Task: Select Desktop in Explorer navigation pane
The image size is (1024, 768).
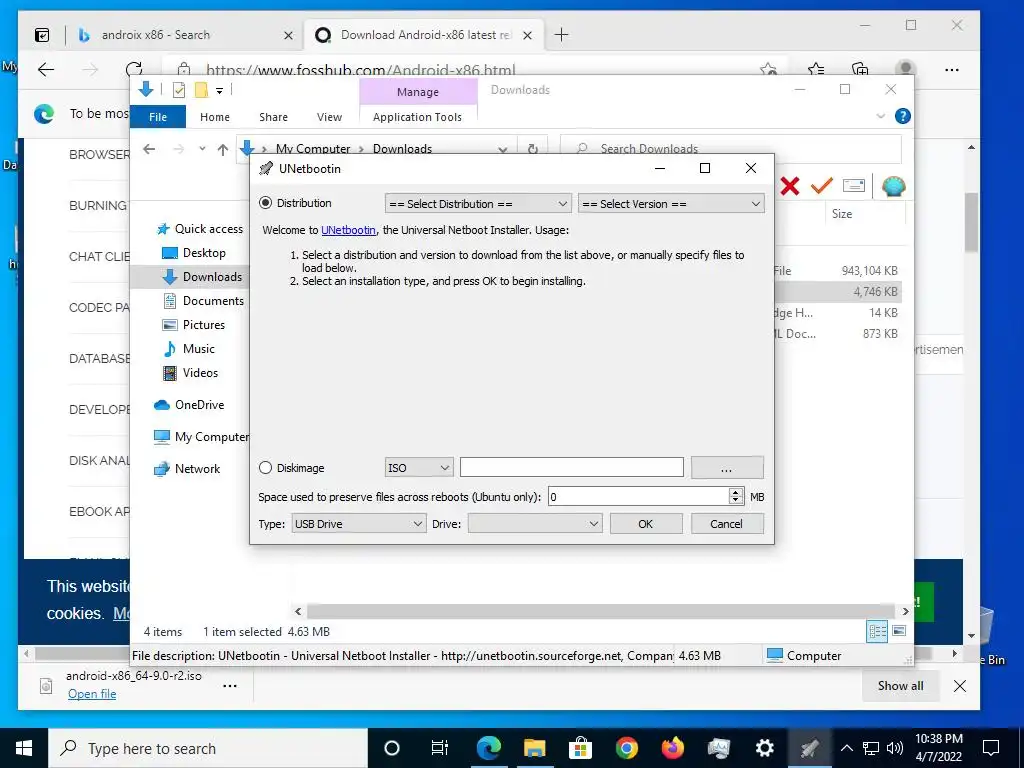Action: tap(204, 253)
